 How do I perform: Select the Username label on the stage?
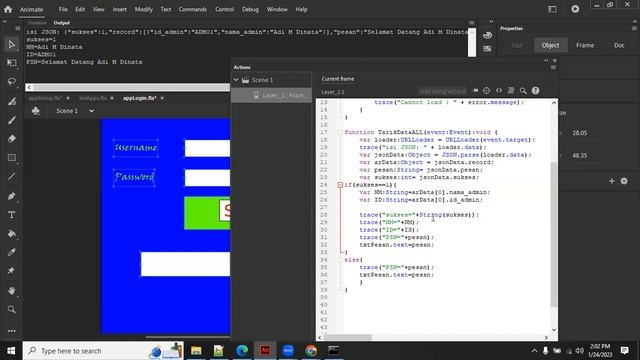pyautogui.click(x=136, y=147)
